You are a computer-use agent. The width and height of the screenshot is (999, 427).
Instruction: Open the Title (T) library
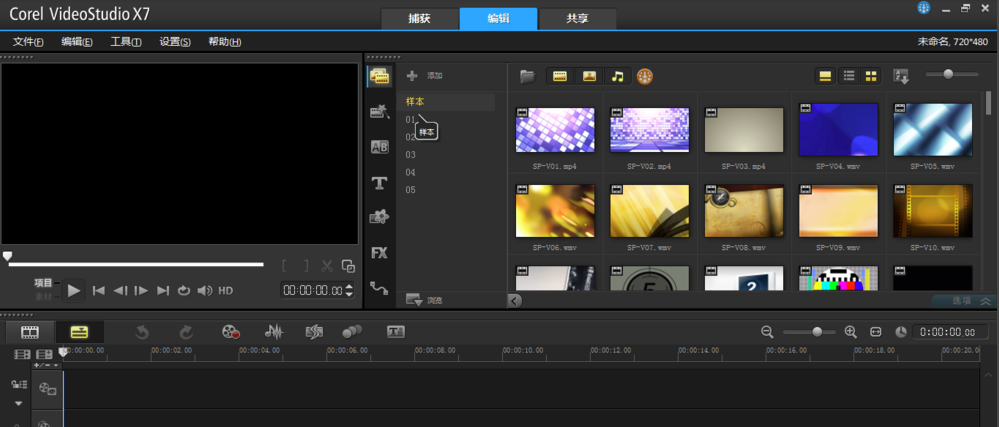pos(380,184)
